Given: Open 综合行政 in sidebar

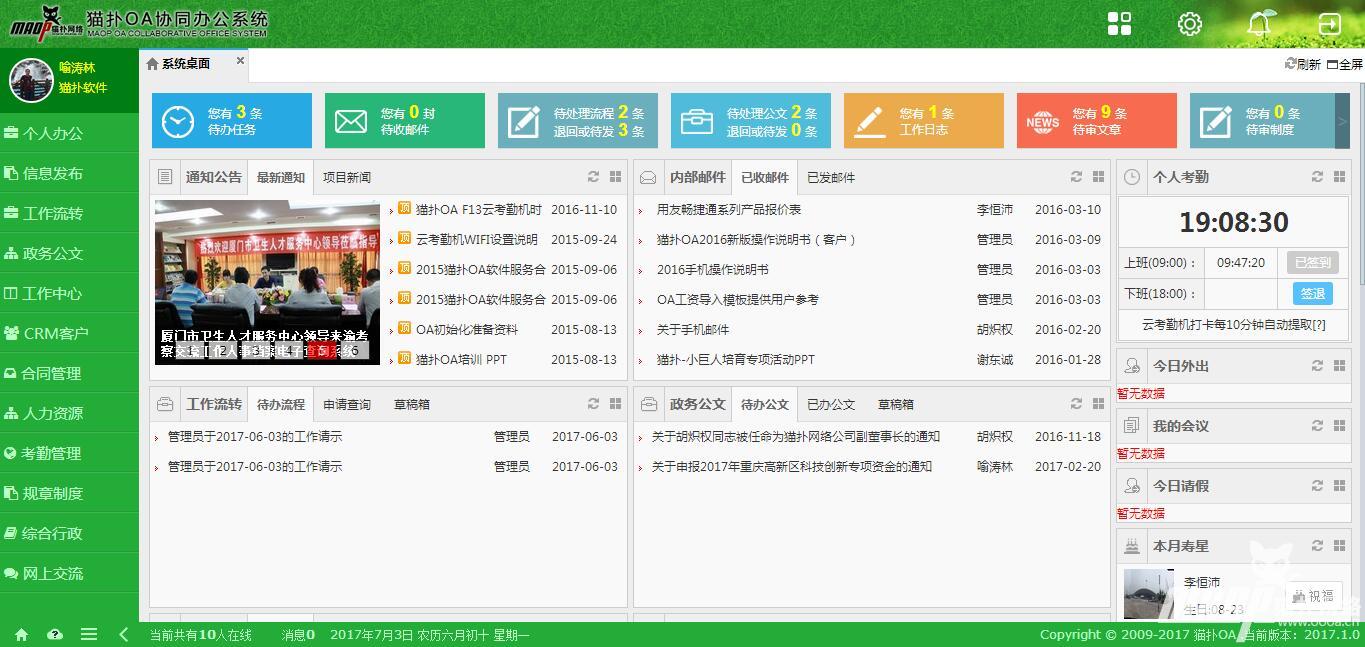Looking at the screenshot, I should [69, 533].
